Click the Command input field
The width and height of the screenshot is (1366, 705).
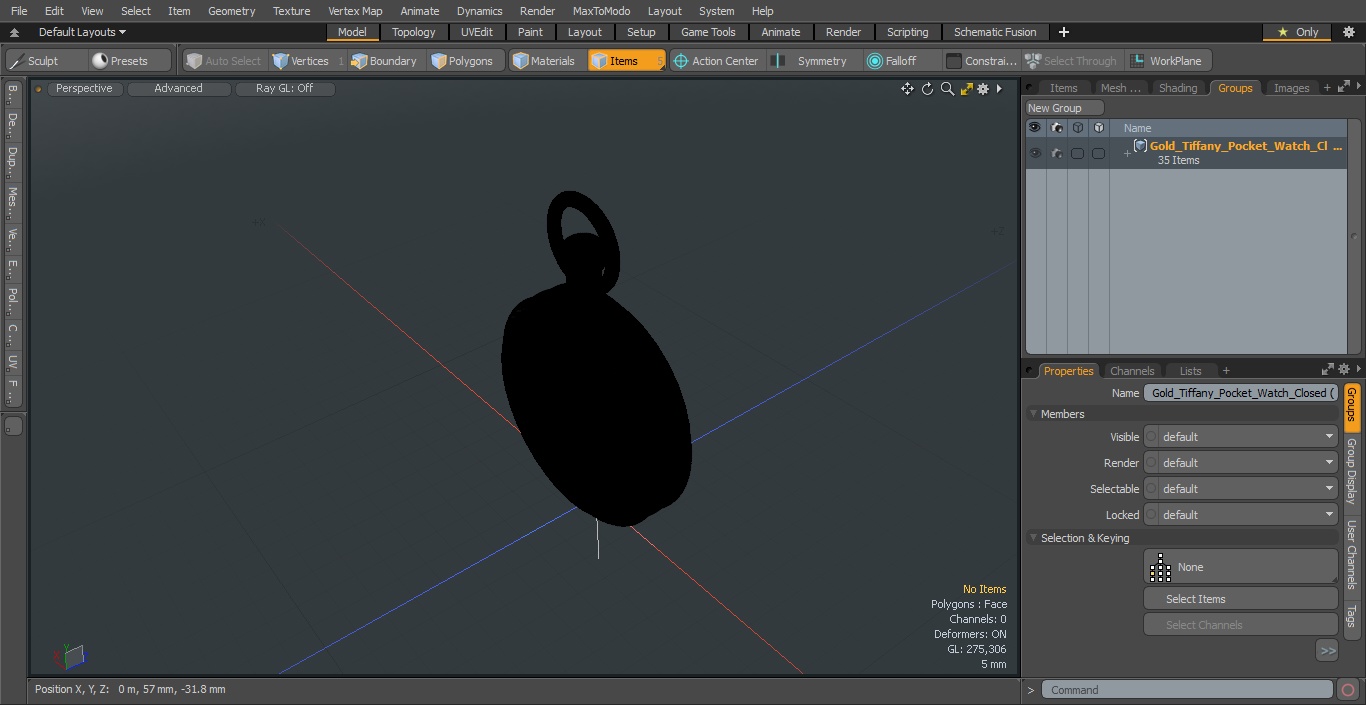[1187, 690]
